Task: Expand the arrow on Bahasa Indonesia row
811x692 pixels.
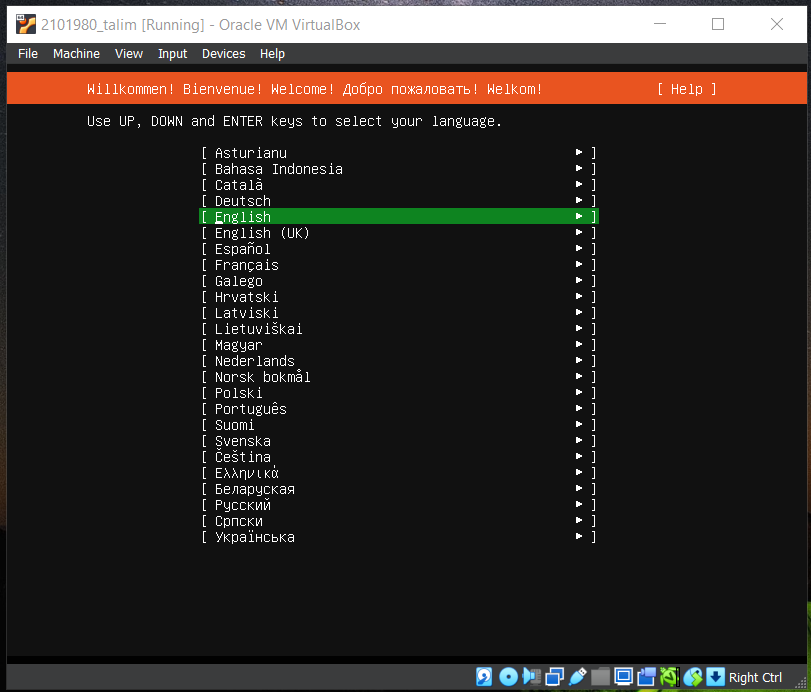Action: (x=579, y=168)
